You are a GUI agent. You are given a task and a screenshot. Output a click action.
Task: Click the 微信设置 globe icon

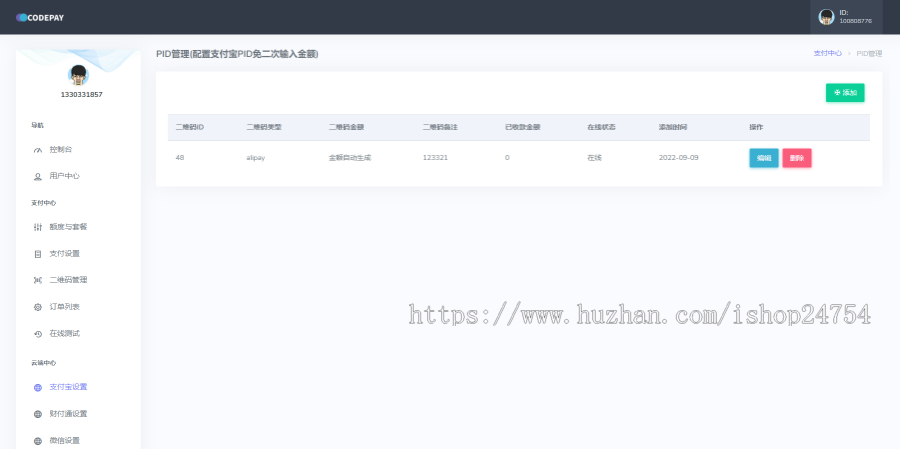tap(38, 441)
